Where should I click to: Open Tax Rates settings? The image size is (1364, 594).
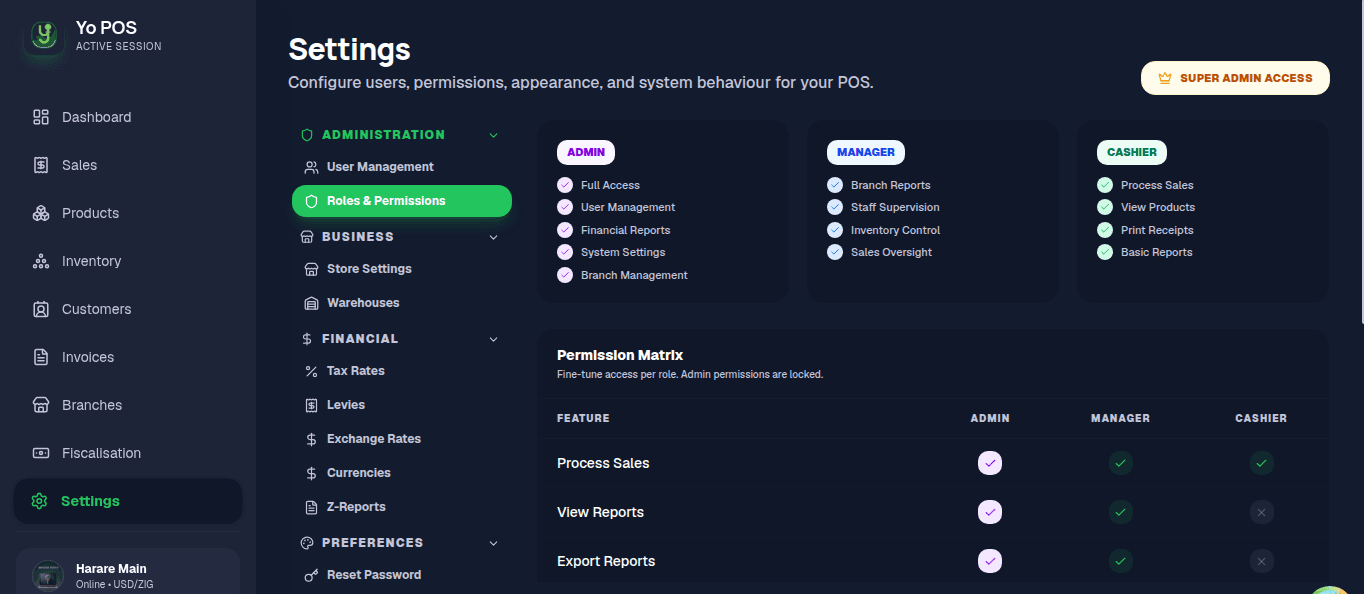402,371
